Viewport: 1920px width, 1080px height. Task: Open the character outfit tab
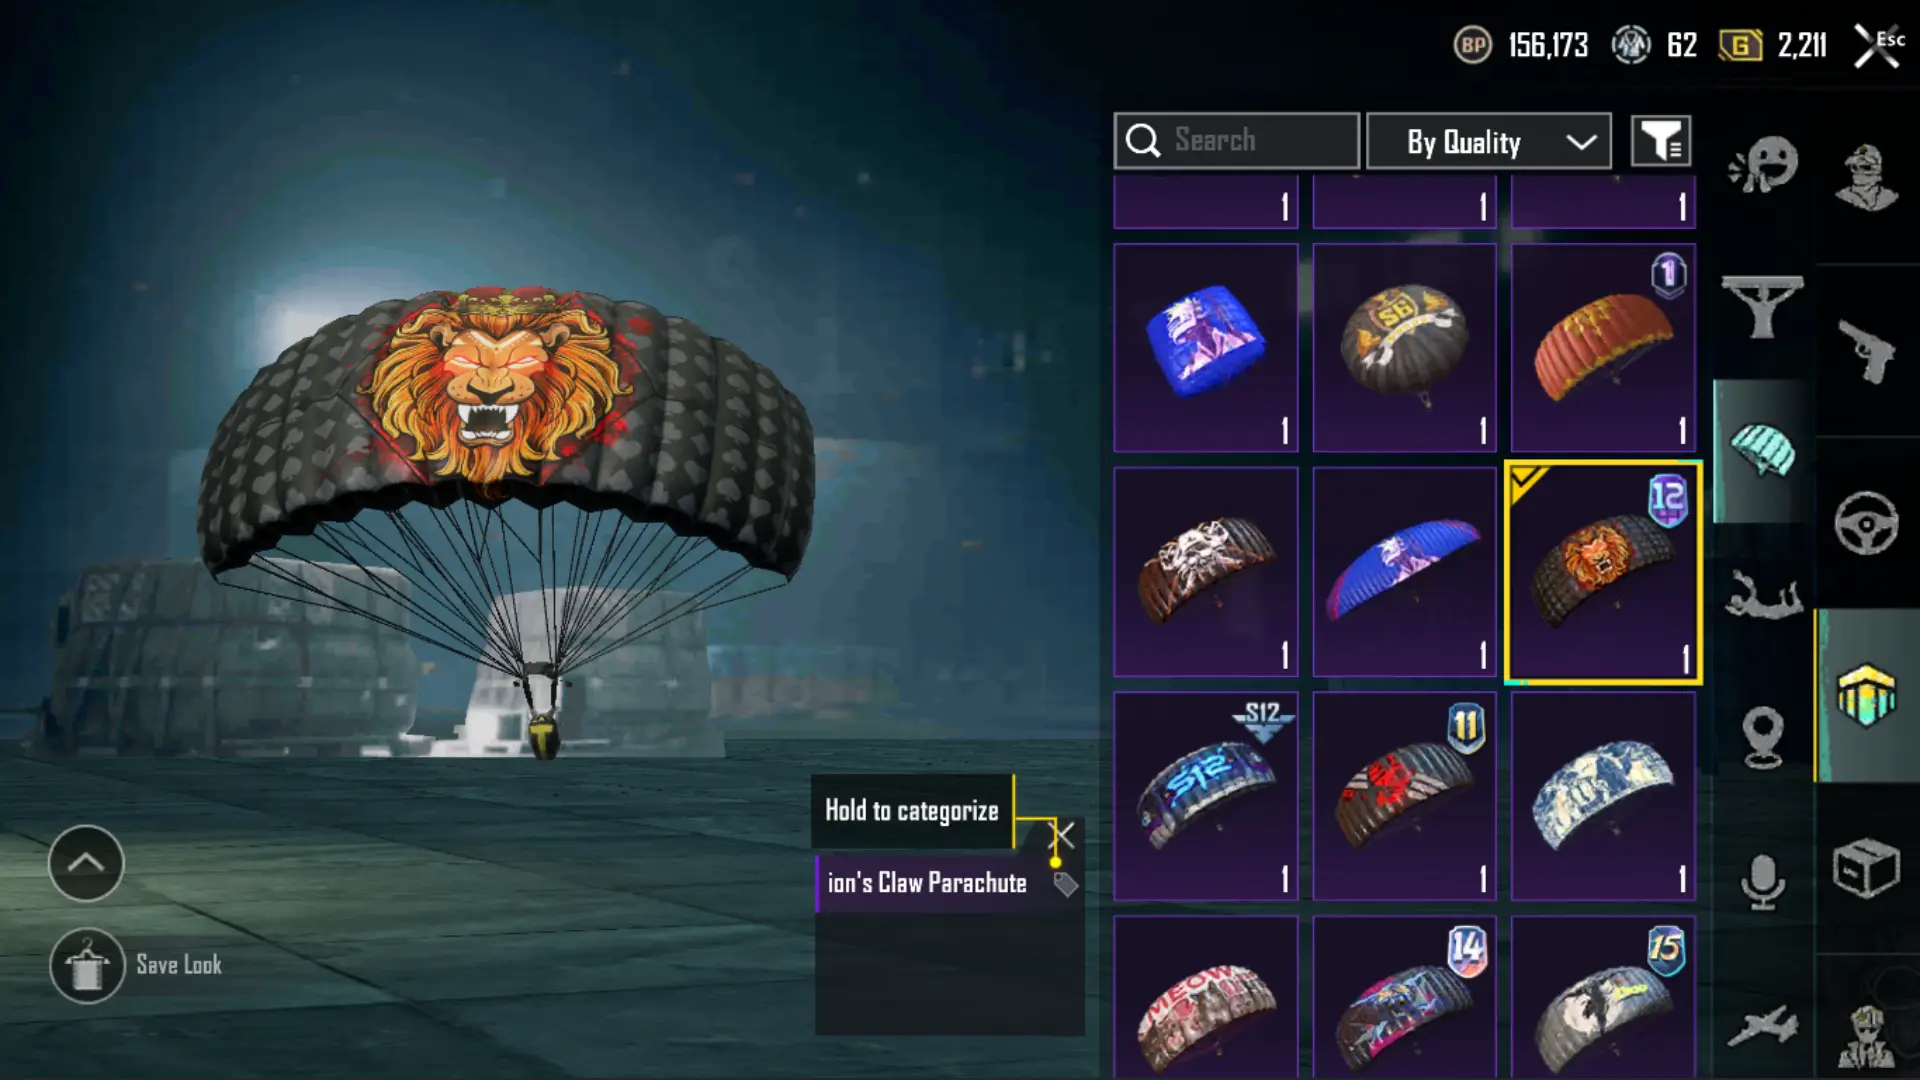(x=1866, y=178)
